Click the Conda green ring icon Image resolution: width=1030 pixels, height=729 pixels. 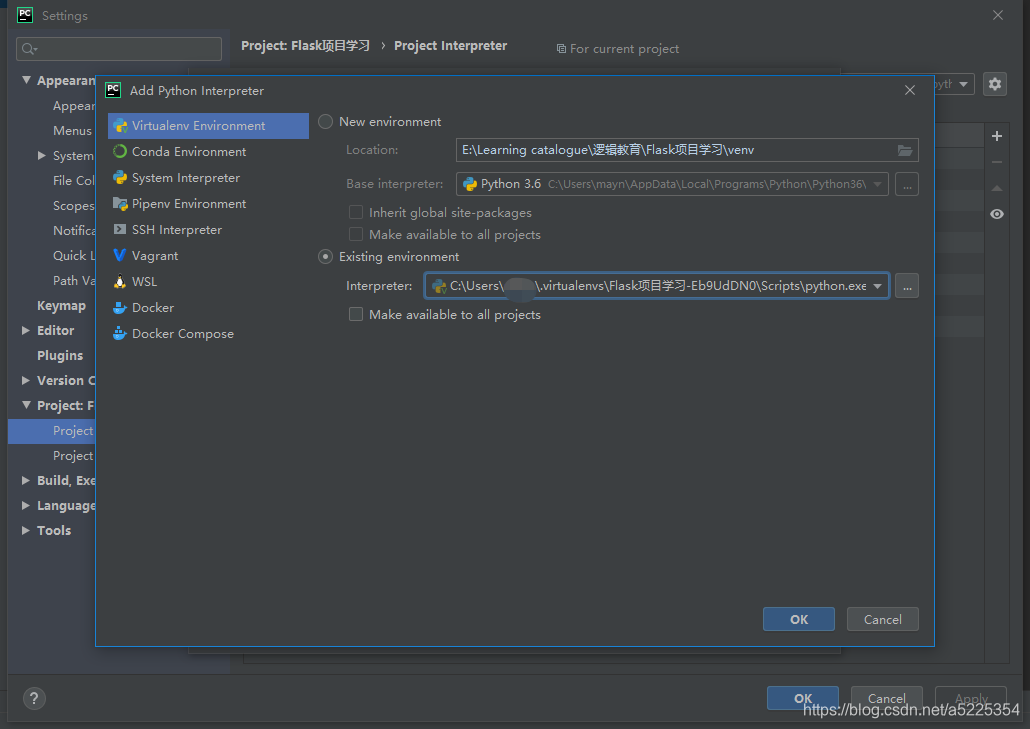point(120,152)
